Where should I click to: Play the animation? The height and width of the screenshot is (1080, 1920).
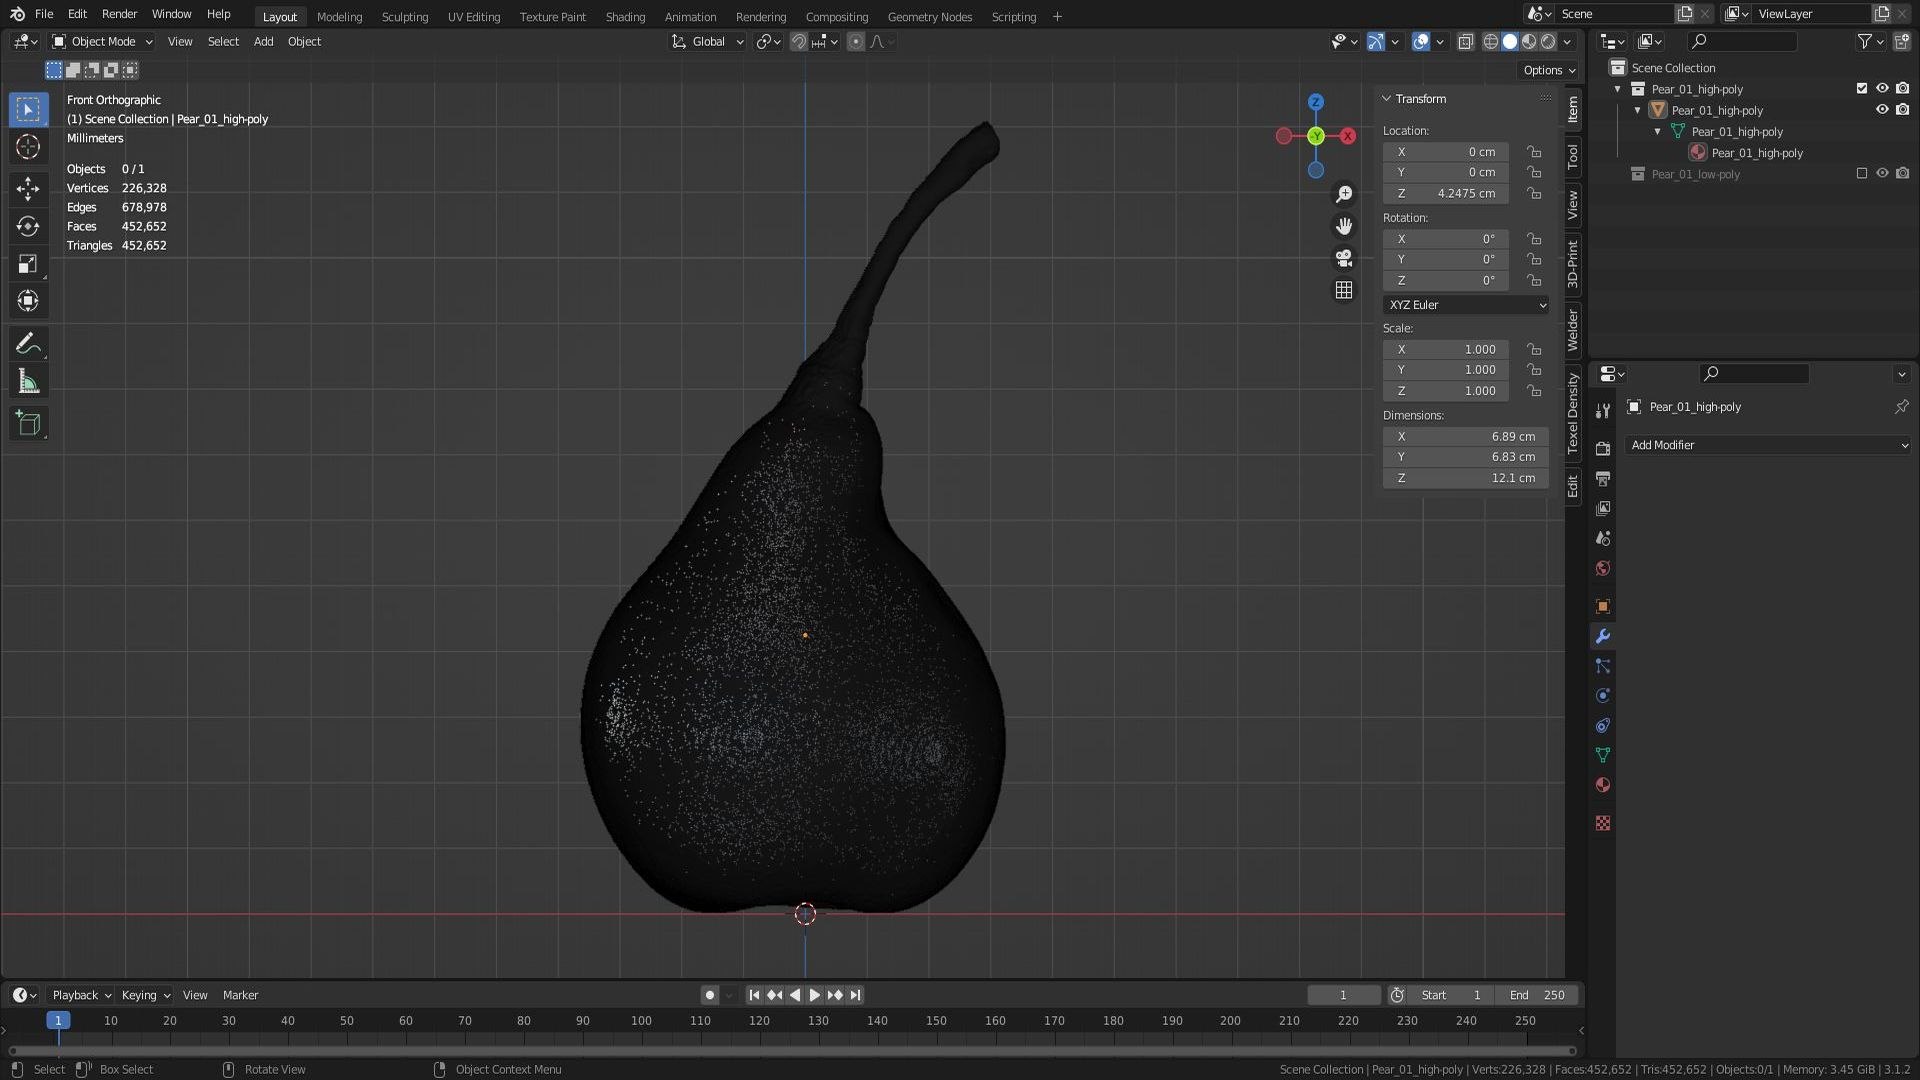[814, 996]
